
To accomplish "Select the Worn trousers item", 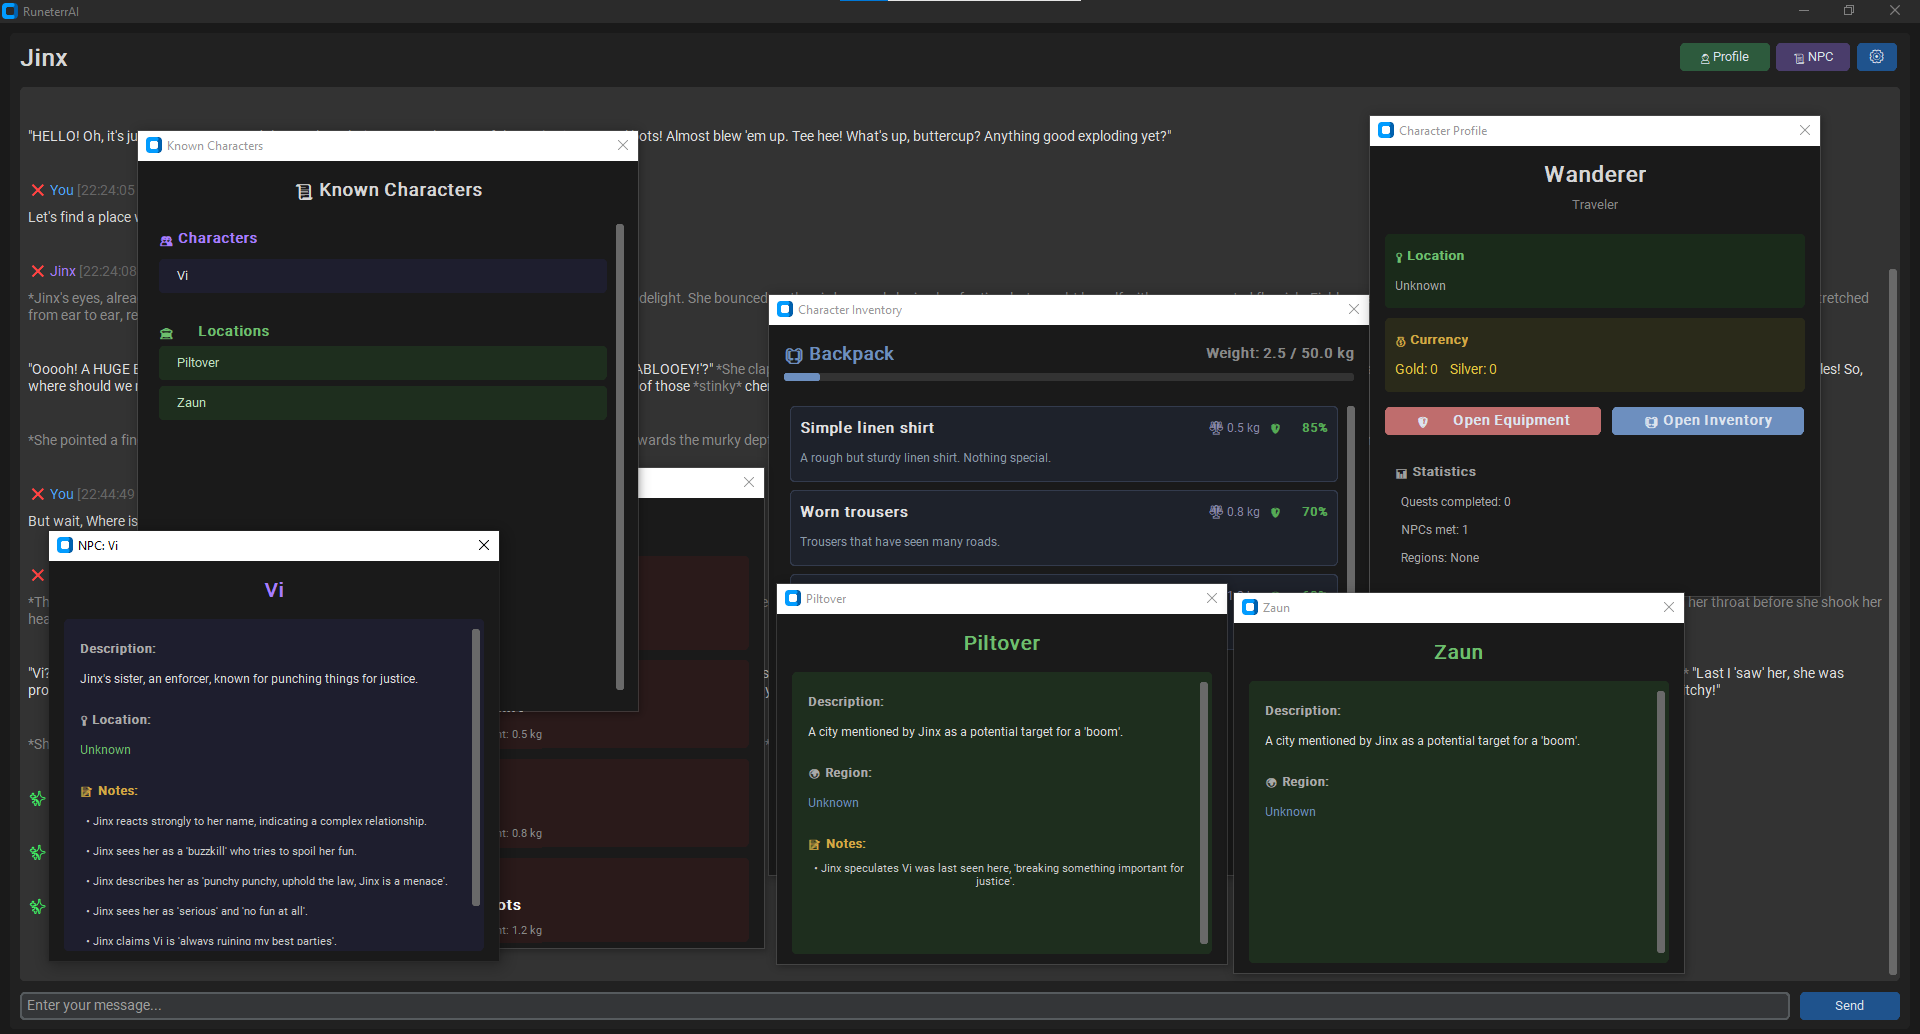I will tap(1063, 527).
